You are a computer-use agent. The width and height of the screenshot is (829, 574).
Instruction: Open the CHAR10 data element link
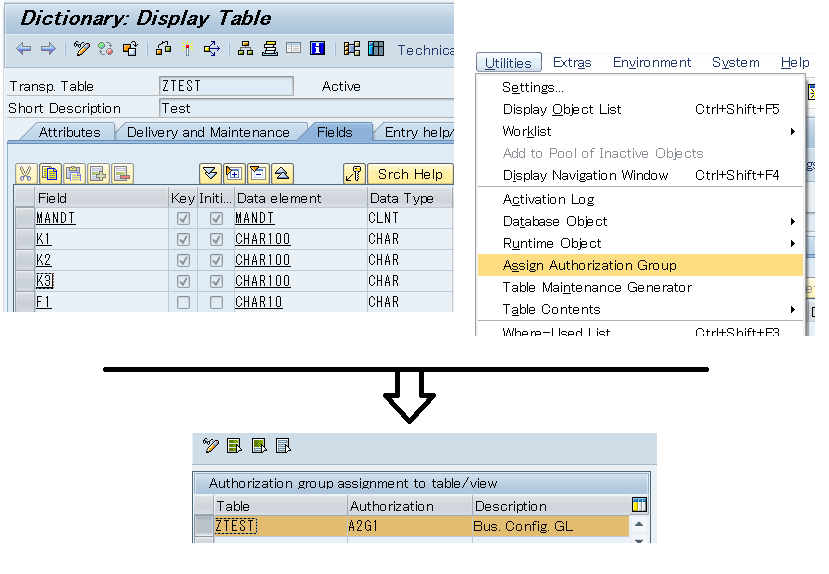pos(259,302)
